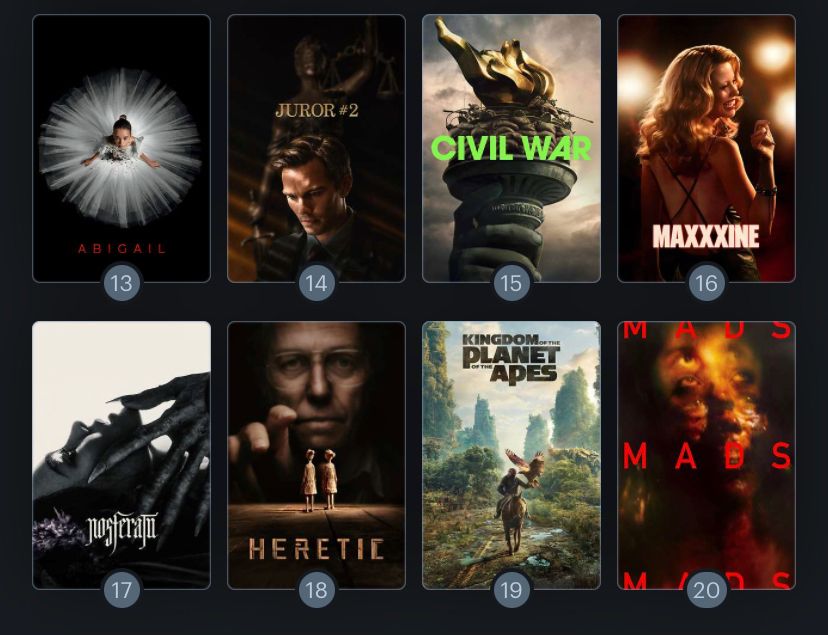Click the MaXXXine movie poster
828x635 pixels.
707,148
